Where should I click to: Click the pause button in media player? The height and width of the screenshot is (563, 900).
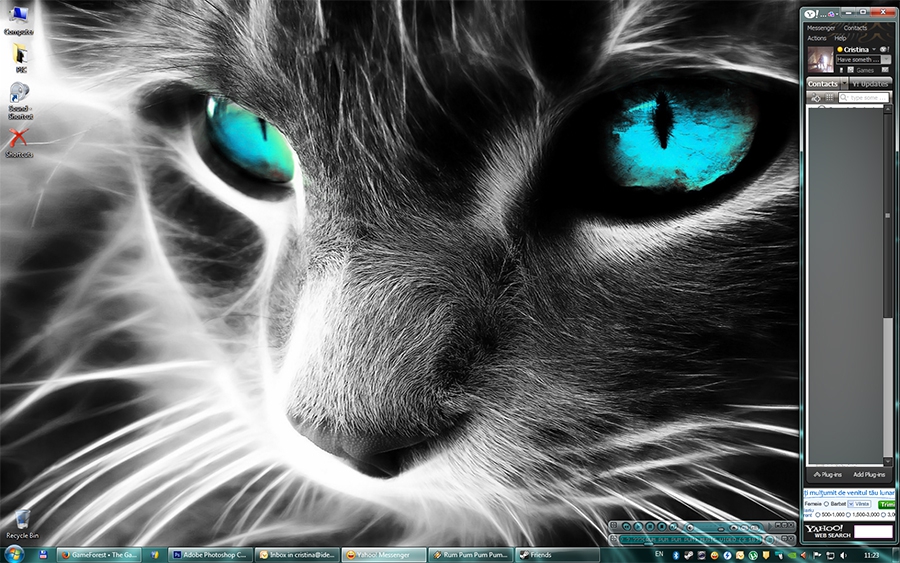point(650,526)
